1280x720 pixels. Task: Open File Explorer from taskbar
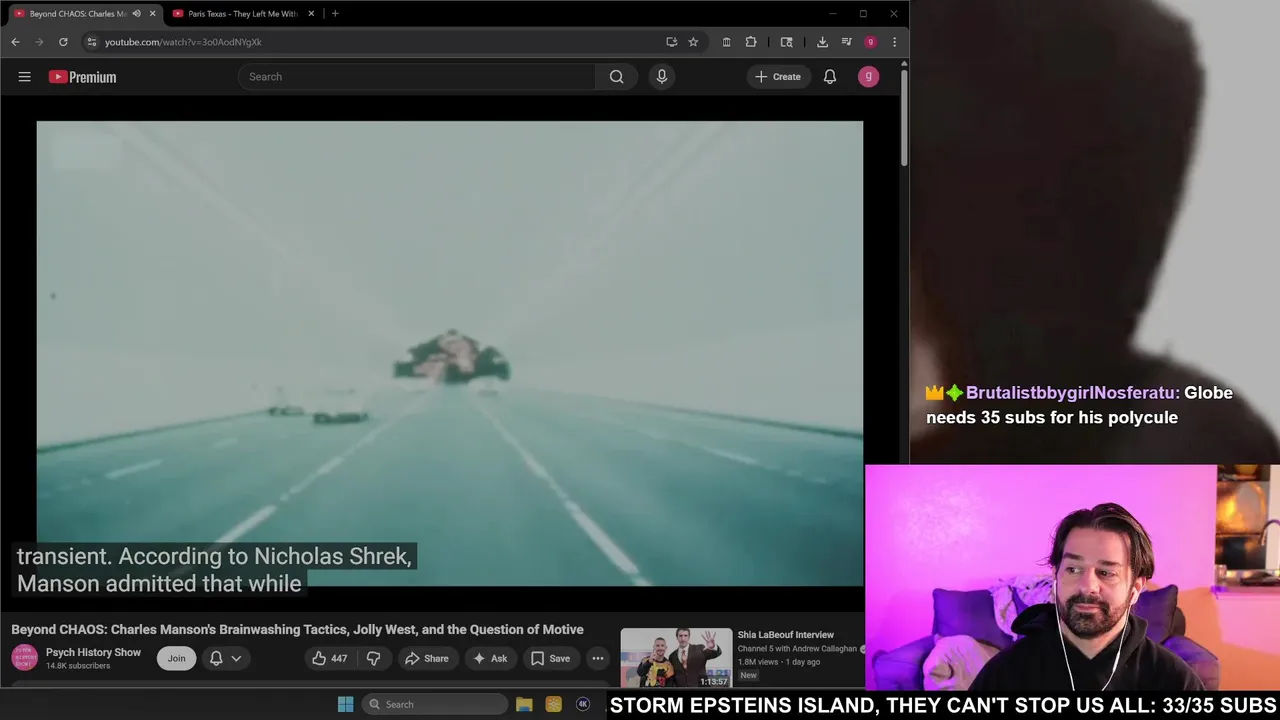[x=524, y=704]
